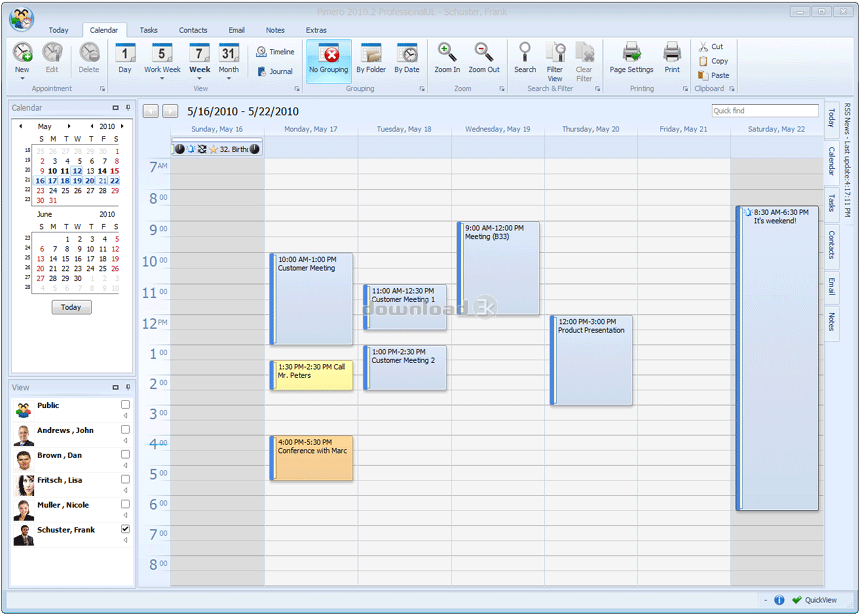Check the Brown, Dan checkbox
This screenshot has height=615, width=860.
[125, 454]
